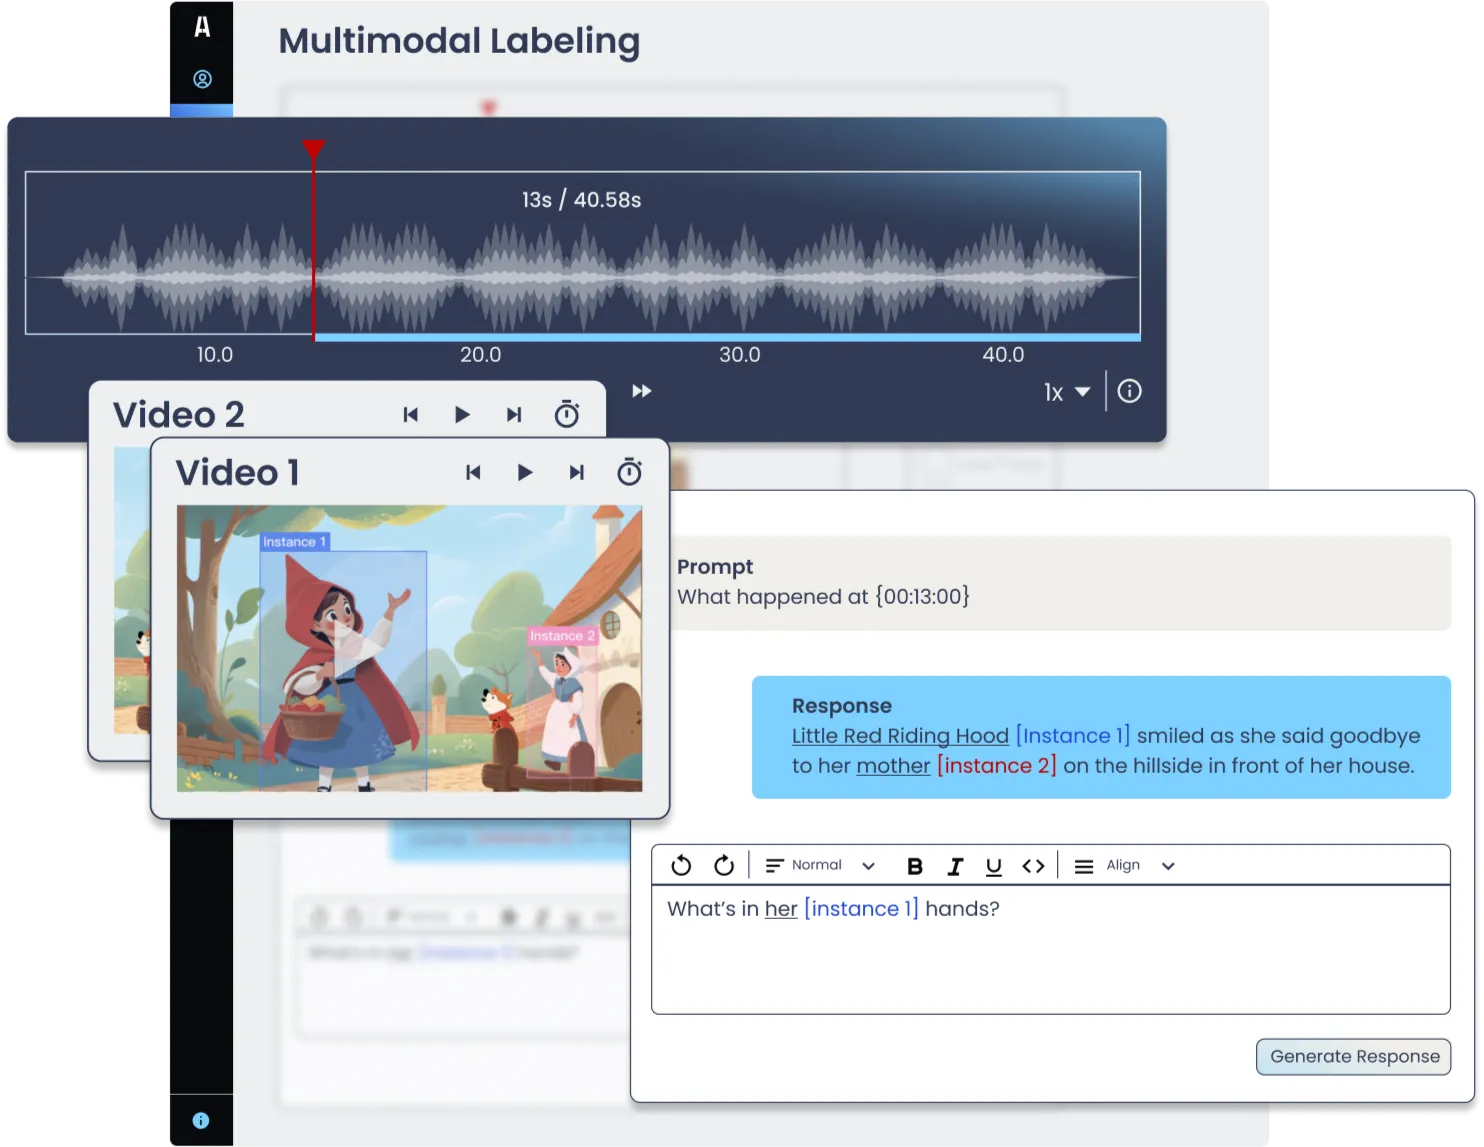Click the mother link in Response
1484x1147 pixels.
coord(893,766)
